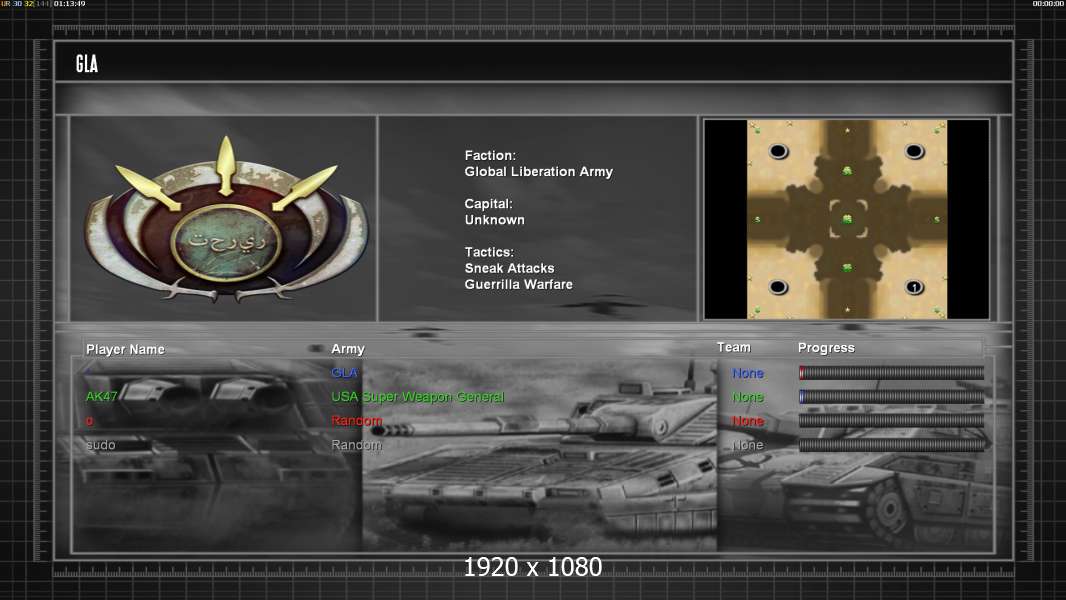The image size is (1066, 600).
Task: Click AK47's loading progress bar
Action: 891,397
